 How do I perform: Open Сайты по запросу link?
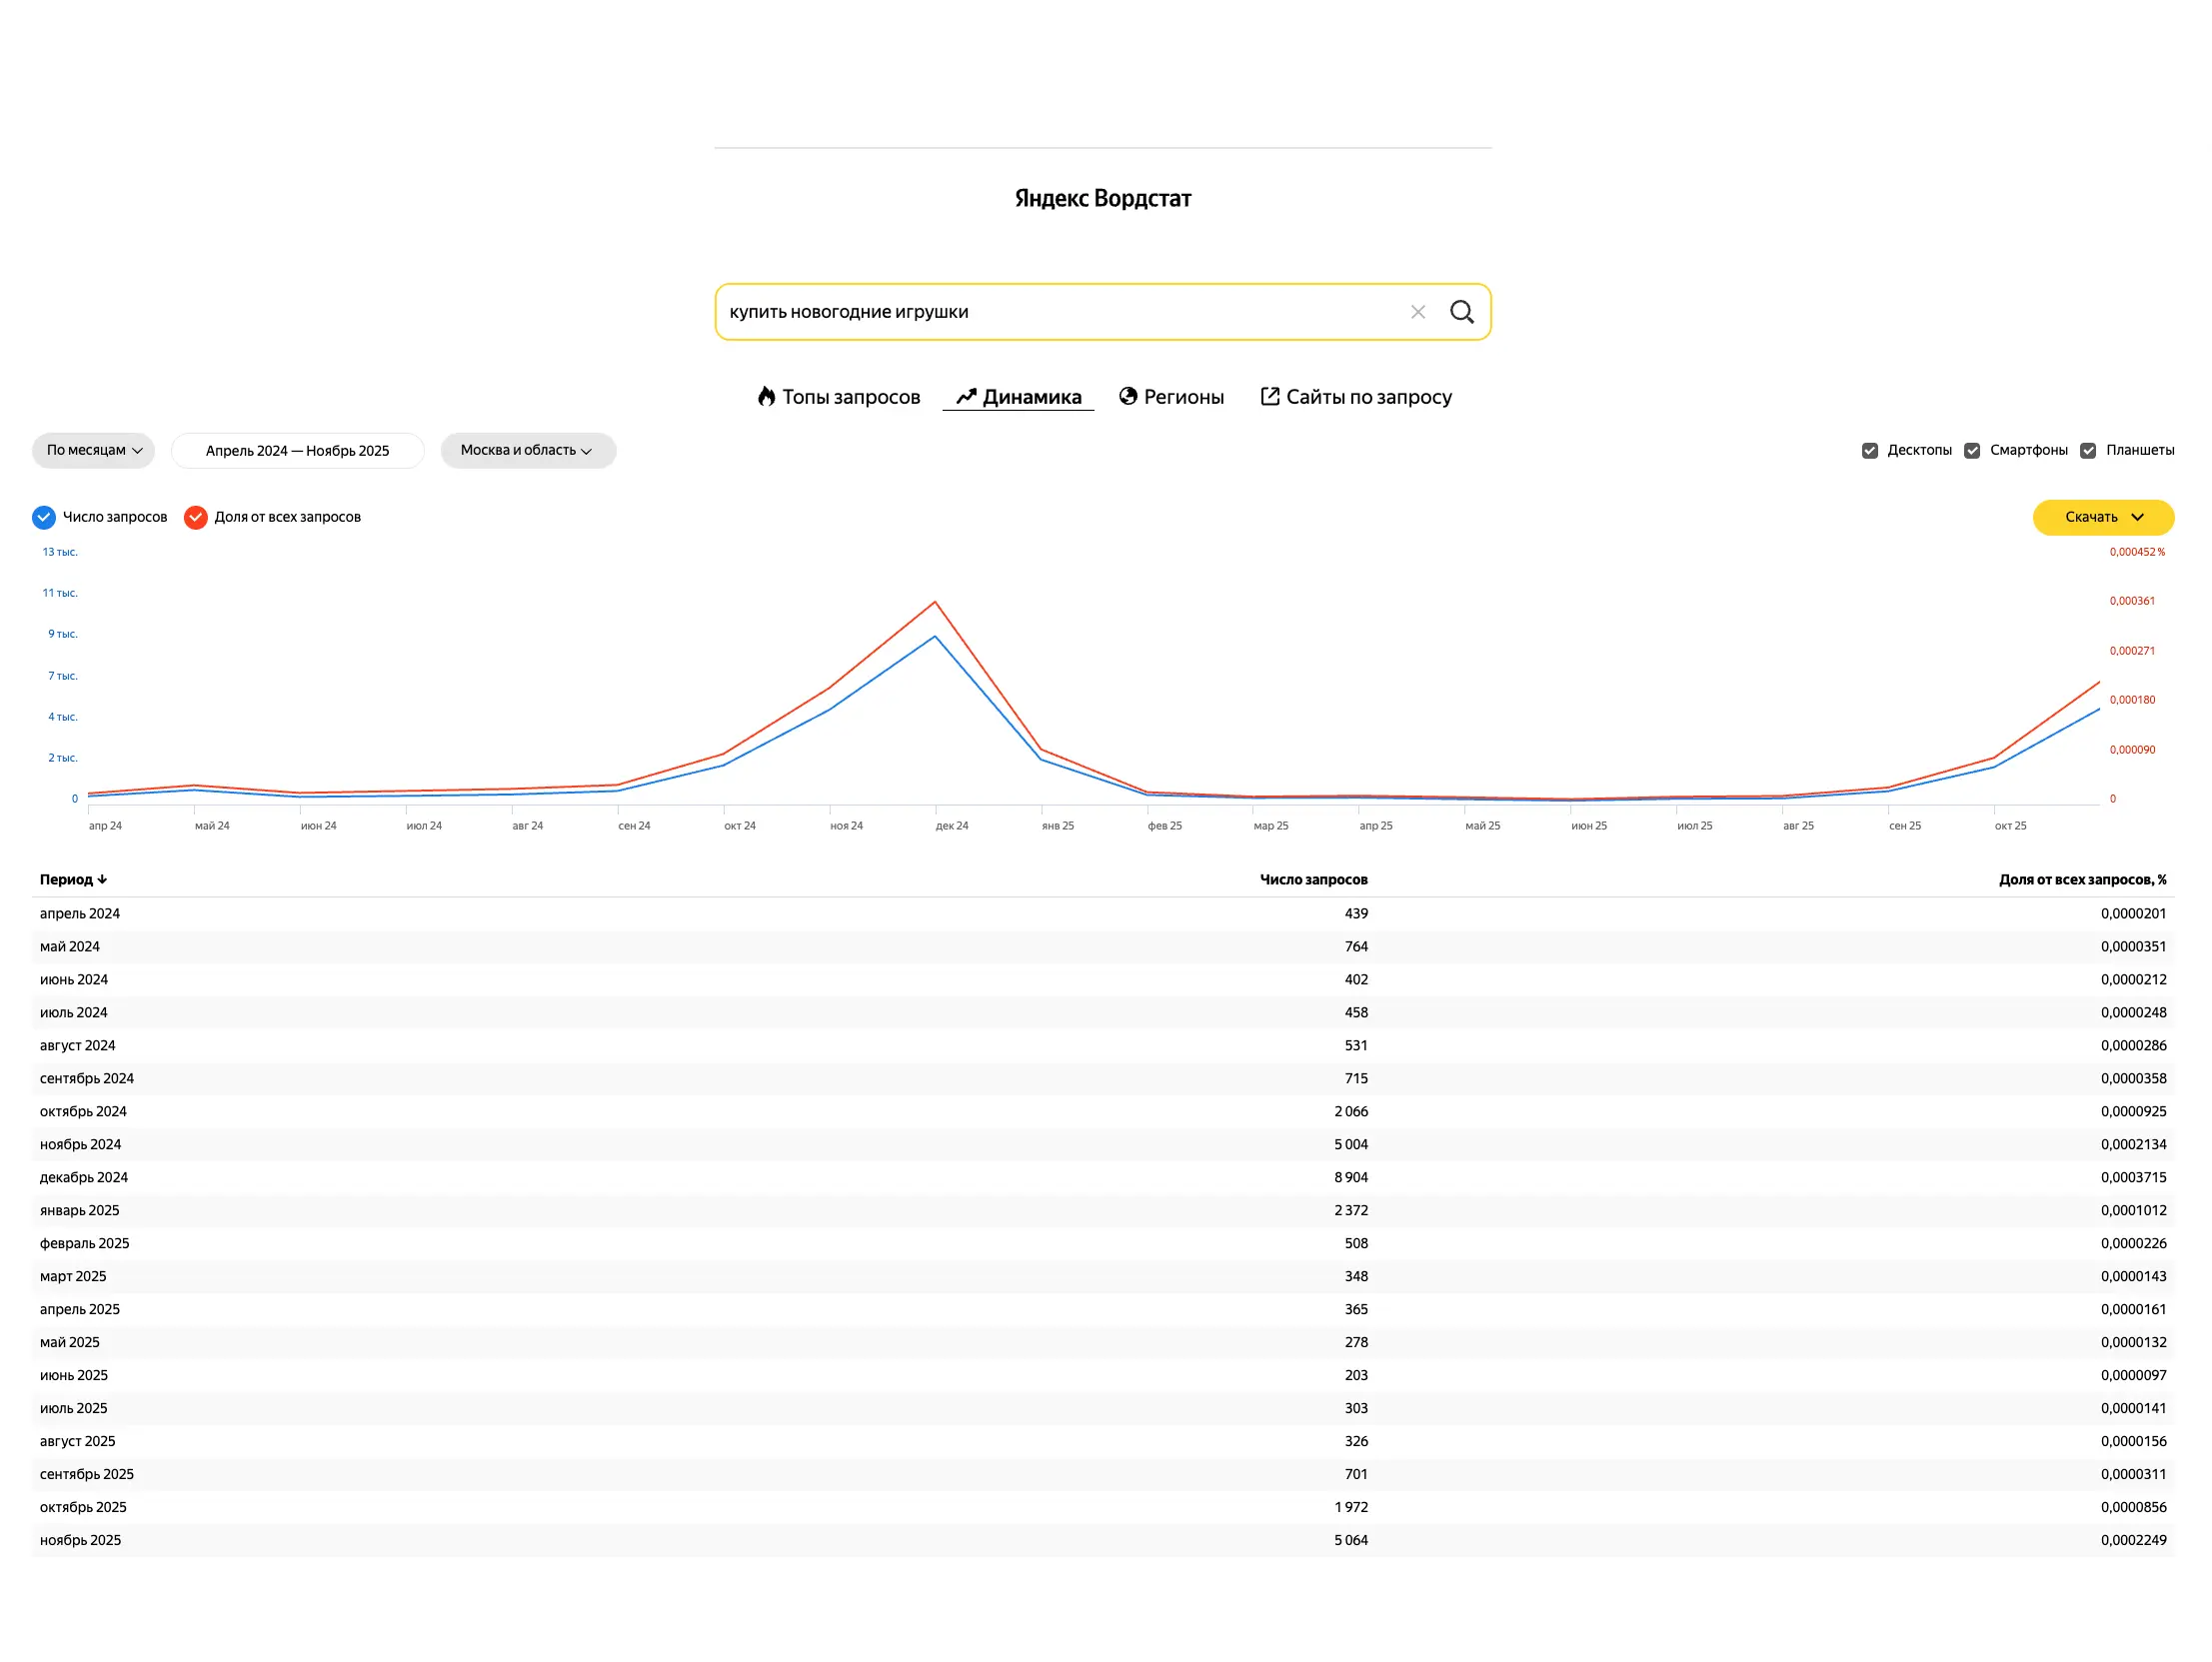[1367, 397]
